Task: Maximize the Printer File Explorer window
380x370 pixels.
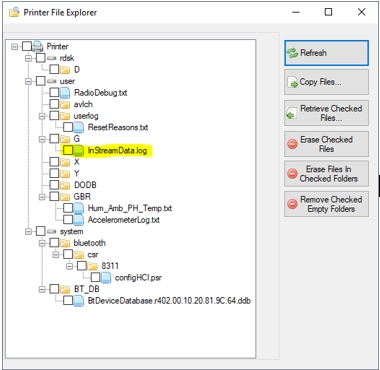Action: click(328, 12)
